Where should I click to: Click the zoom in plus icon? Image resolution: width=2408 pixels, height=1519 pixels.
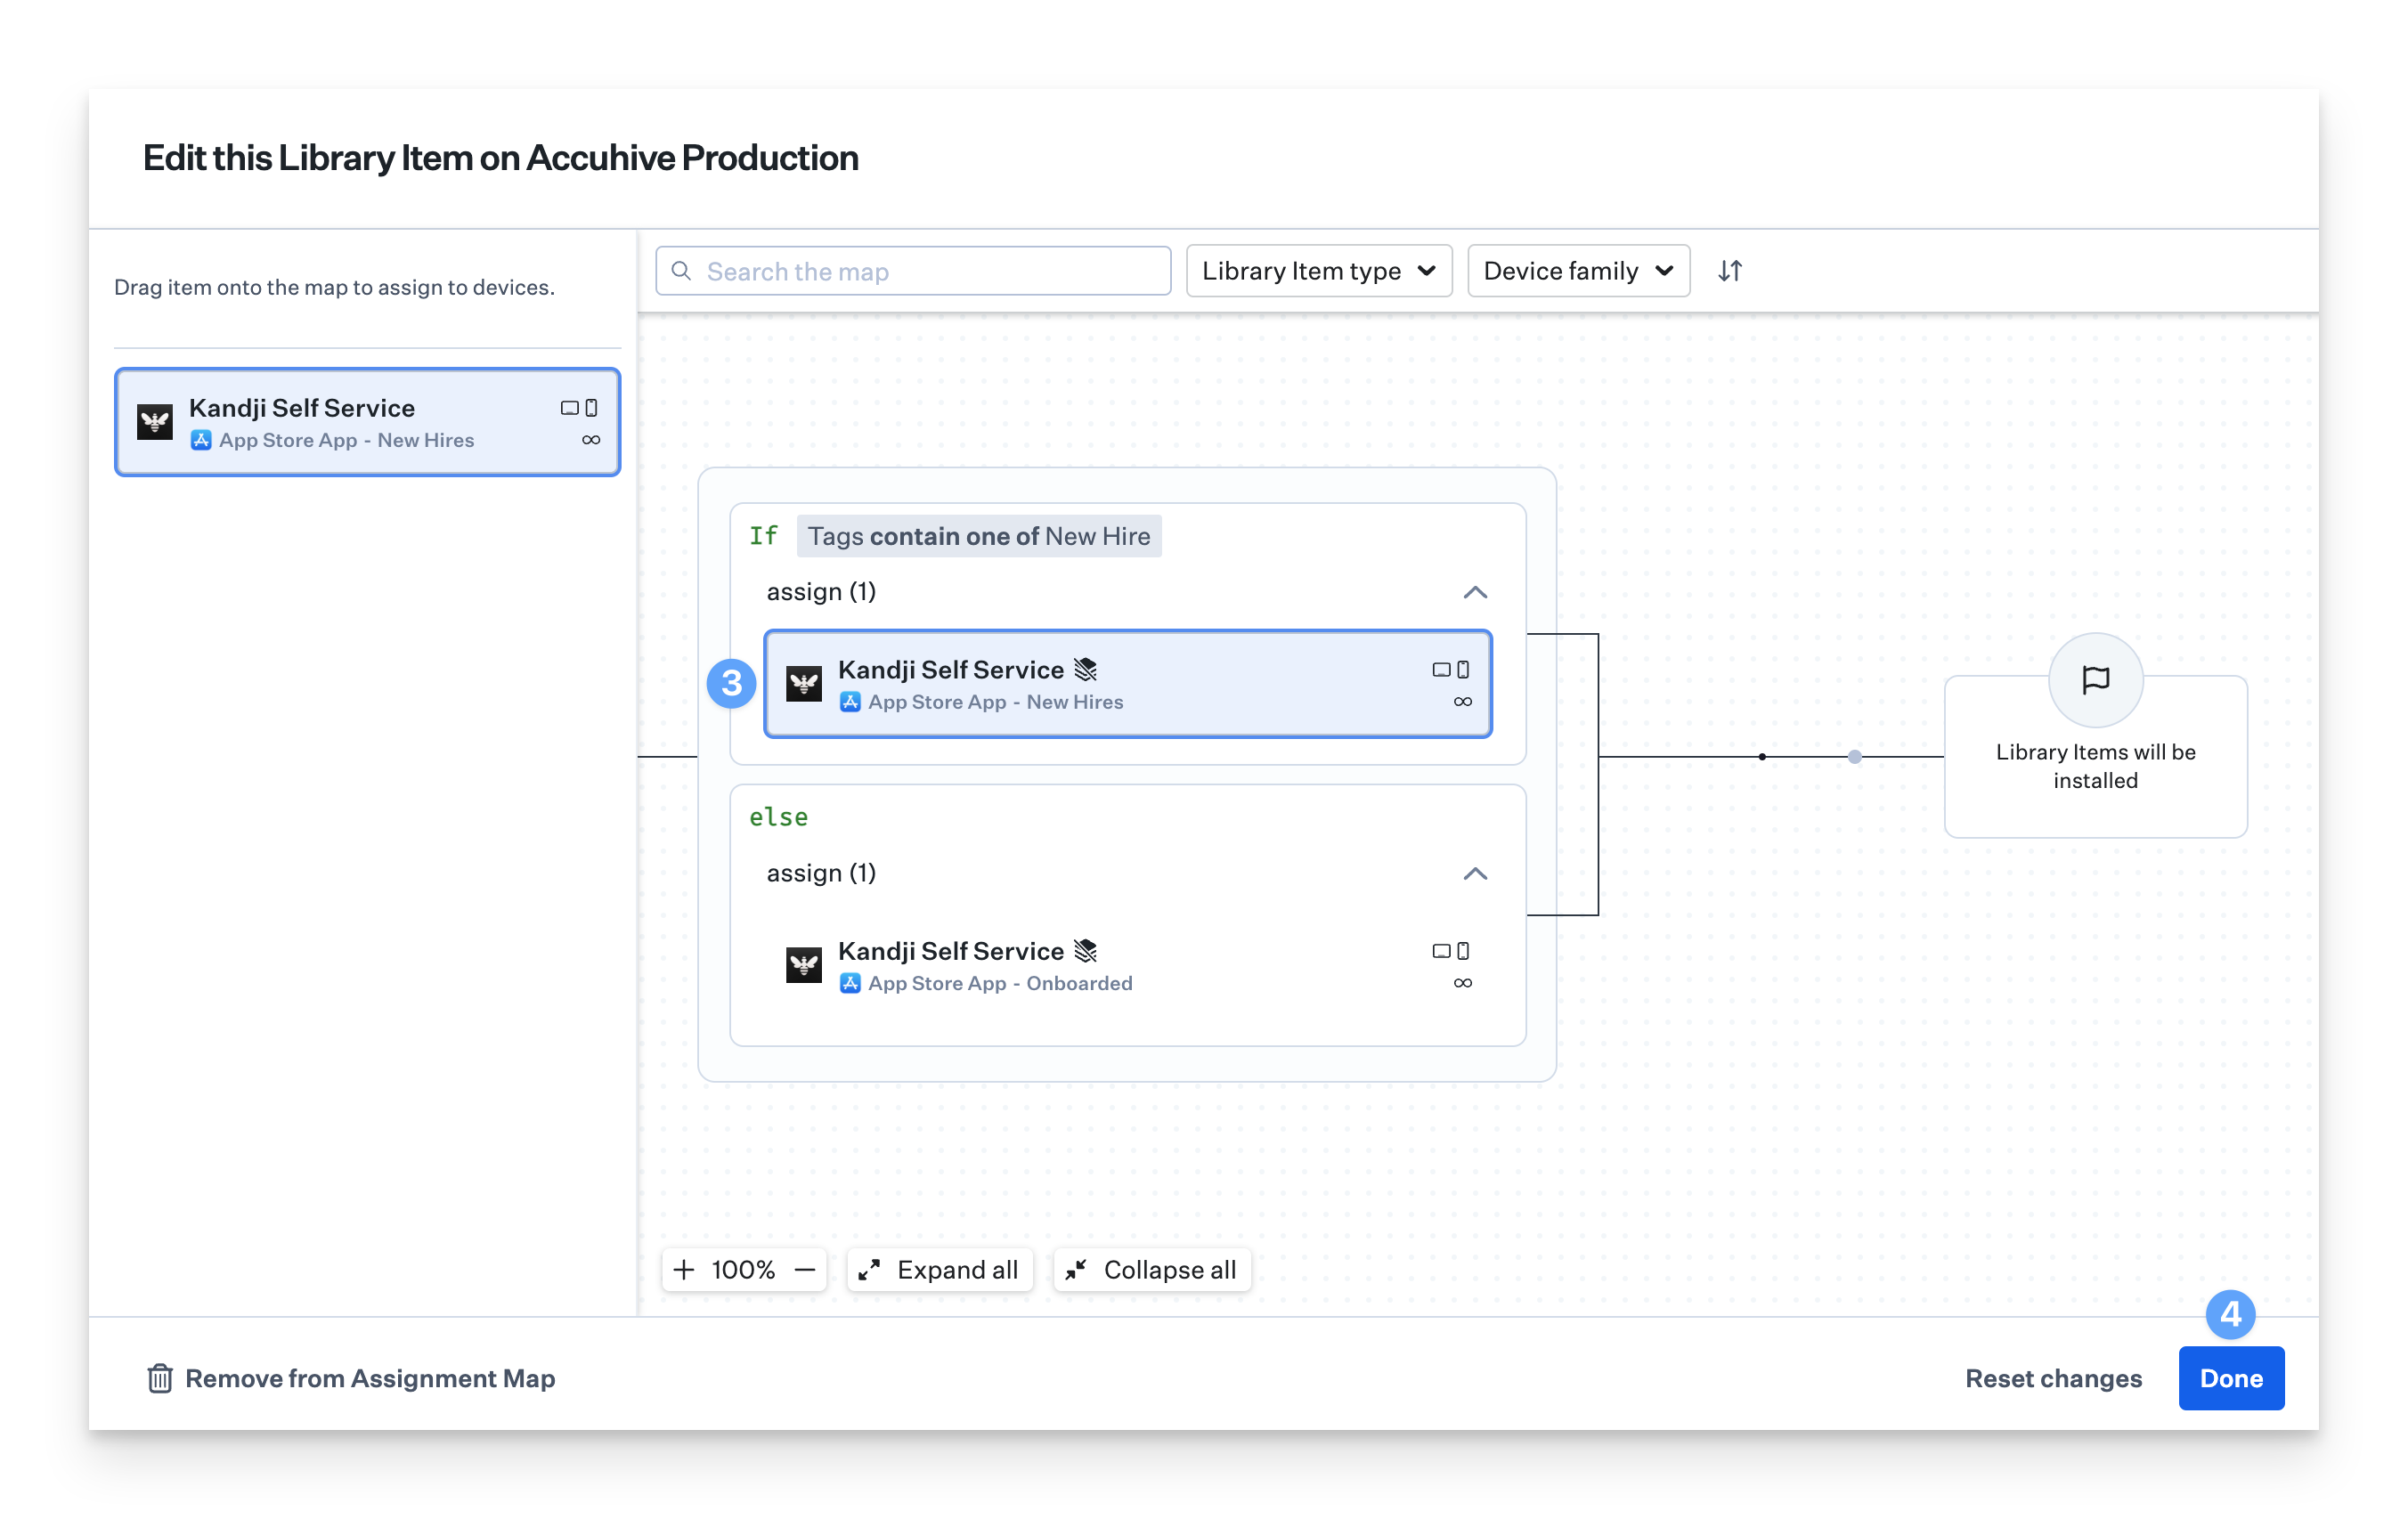(684, 1270)
